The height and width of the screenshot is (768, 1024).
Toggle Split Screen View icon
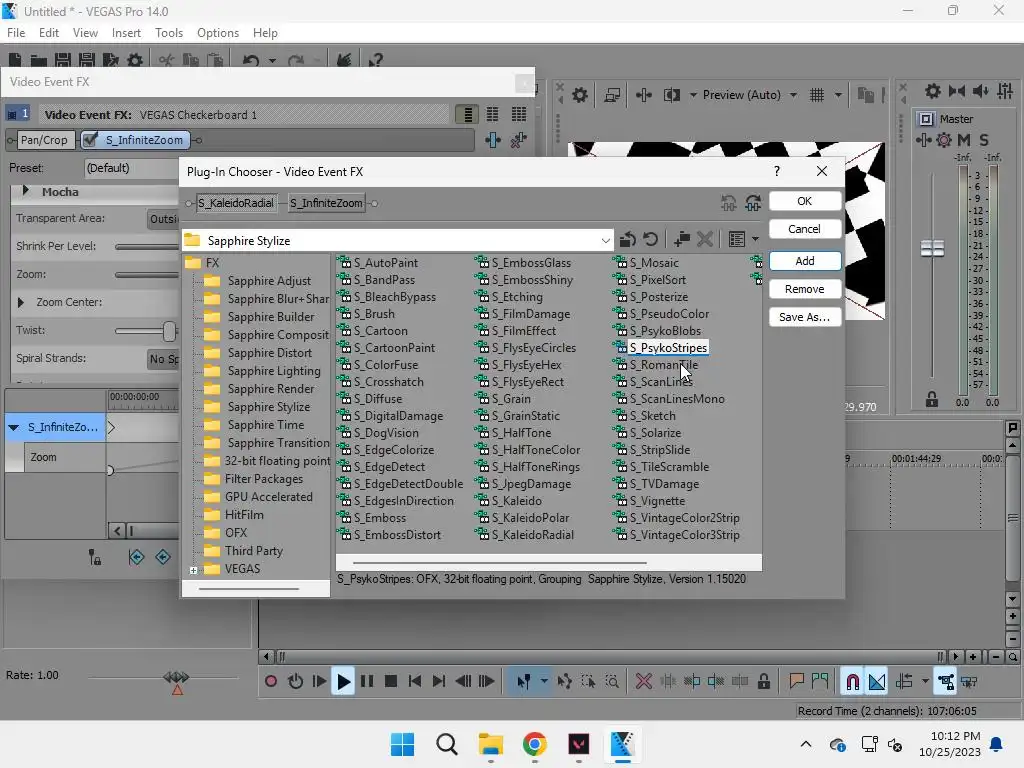point(671,95)
